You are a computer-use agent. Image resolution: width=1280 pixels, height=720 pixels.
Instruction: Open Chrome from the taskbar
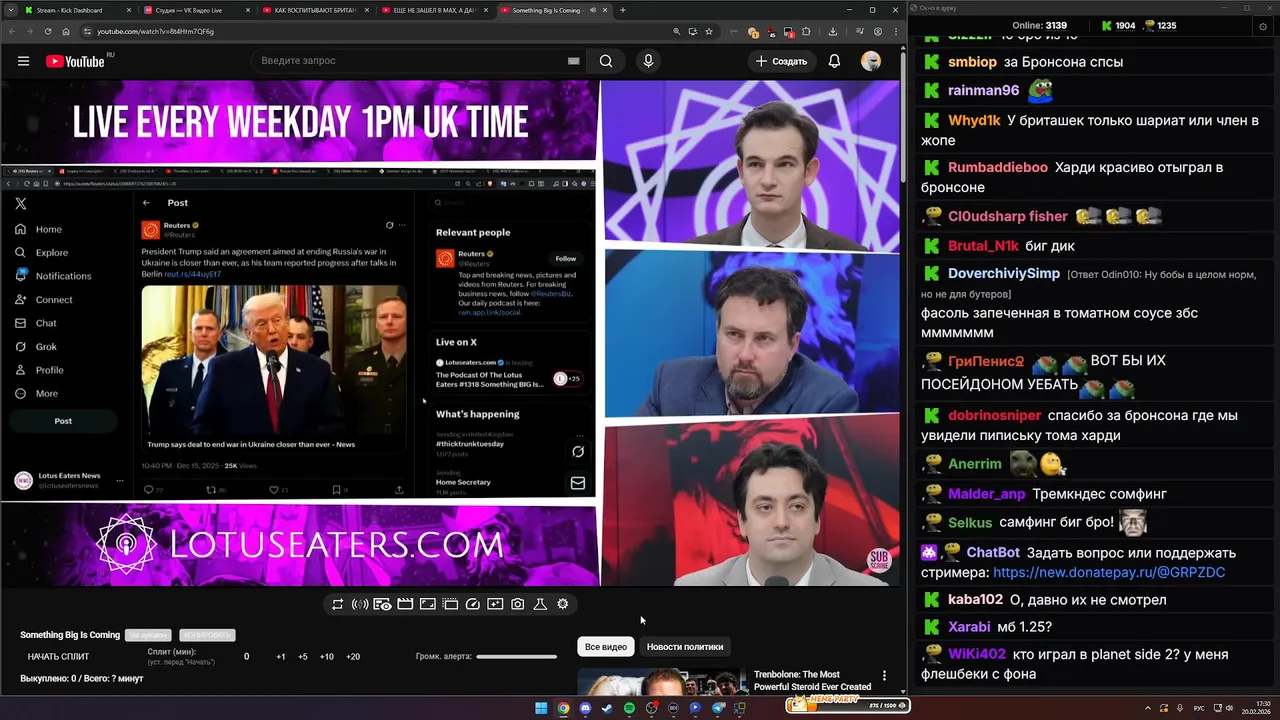point(563,708)
